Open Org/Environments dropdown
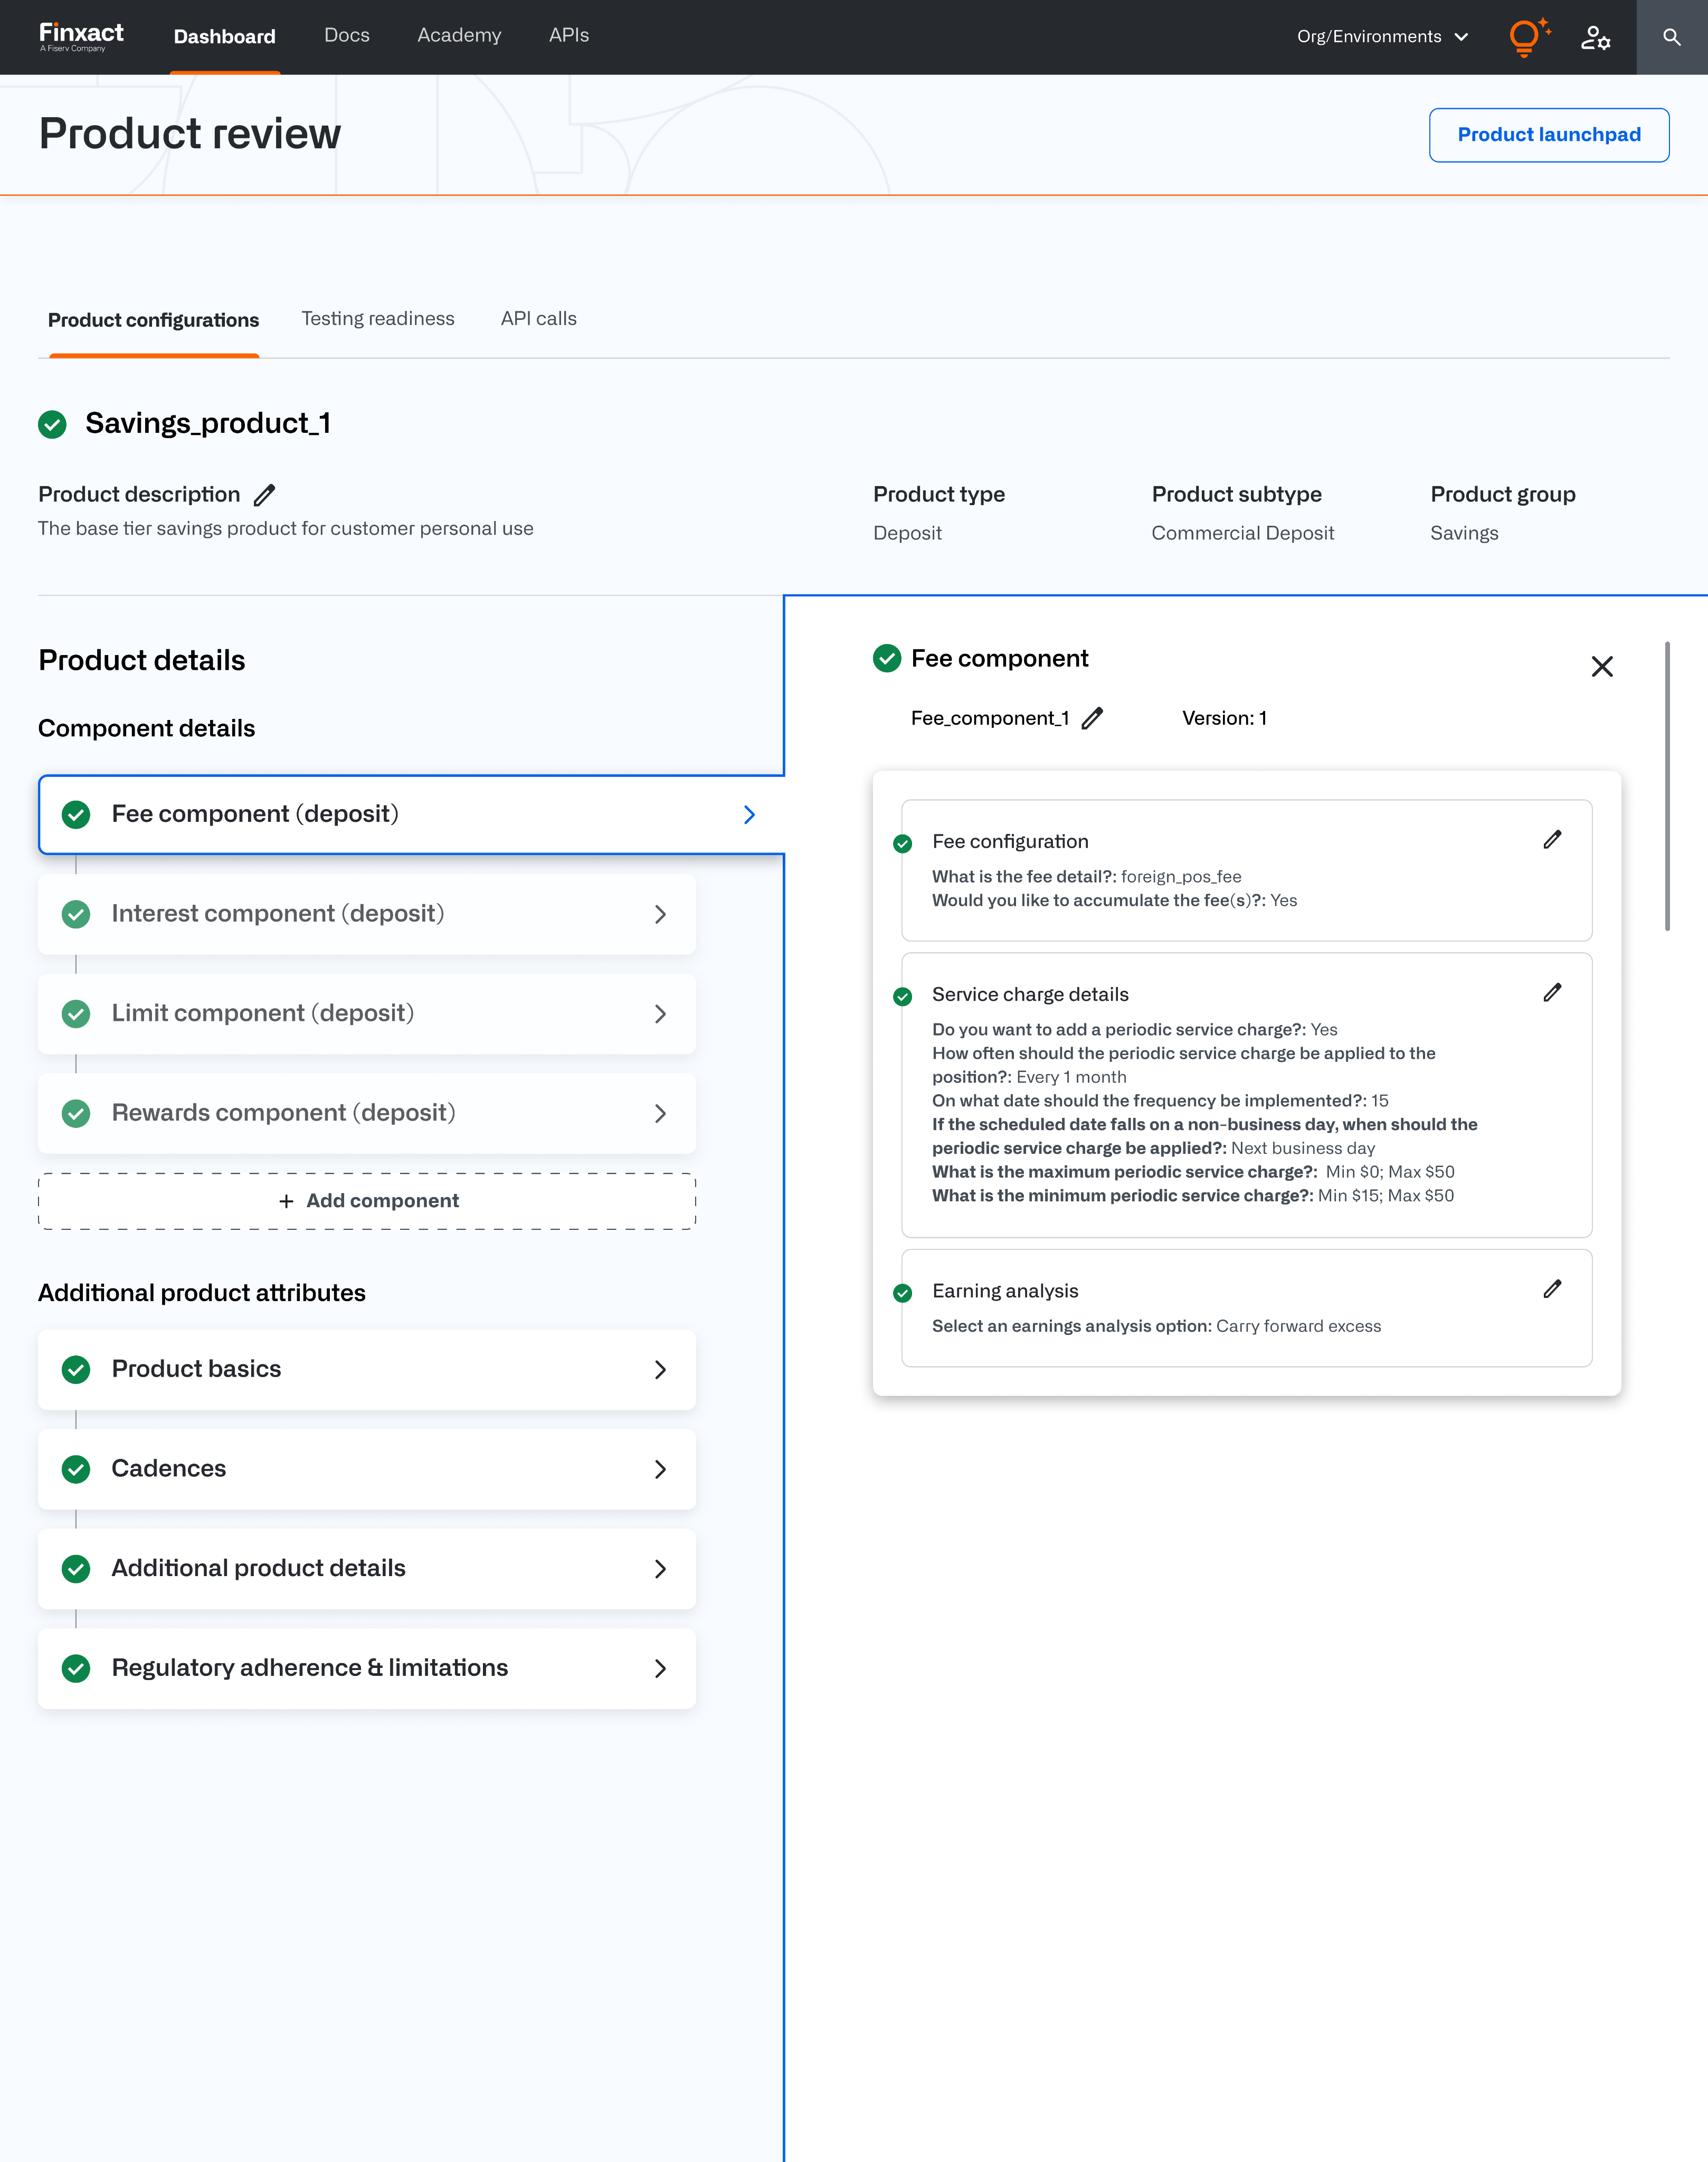 (x=1382, y=37)
